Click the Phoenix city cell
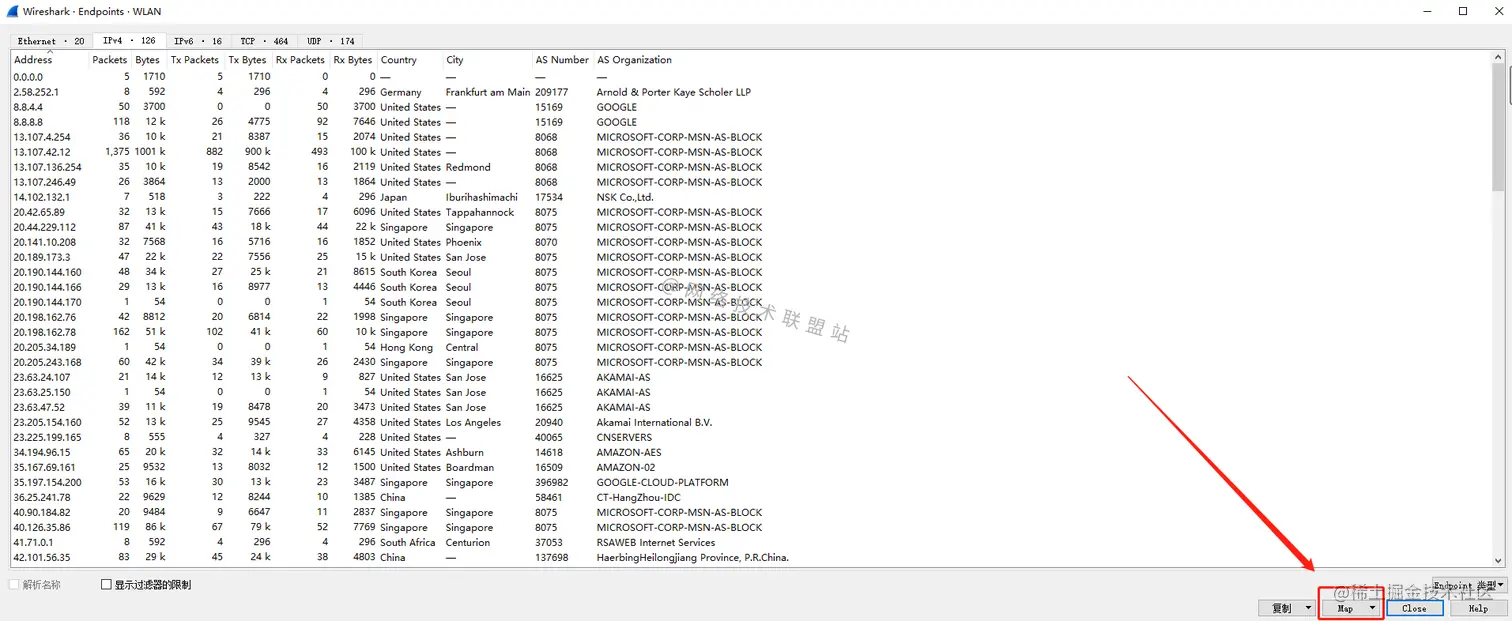Viewport: 1512px width, 621px height. [x=464, y=242]
